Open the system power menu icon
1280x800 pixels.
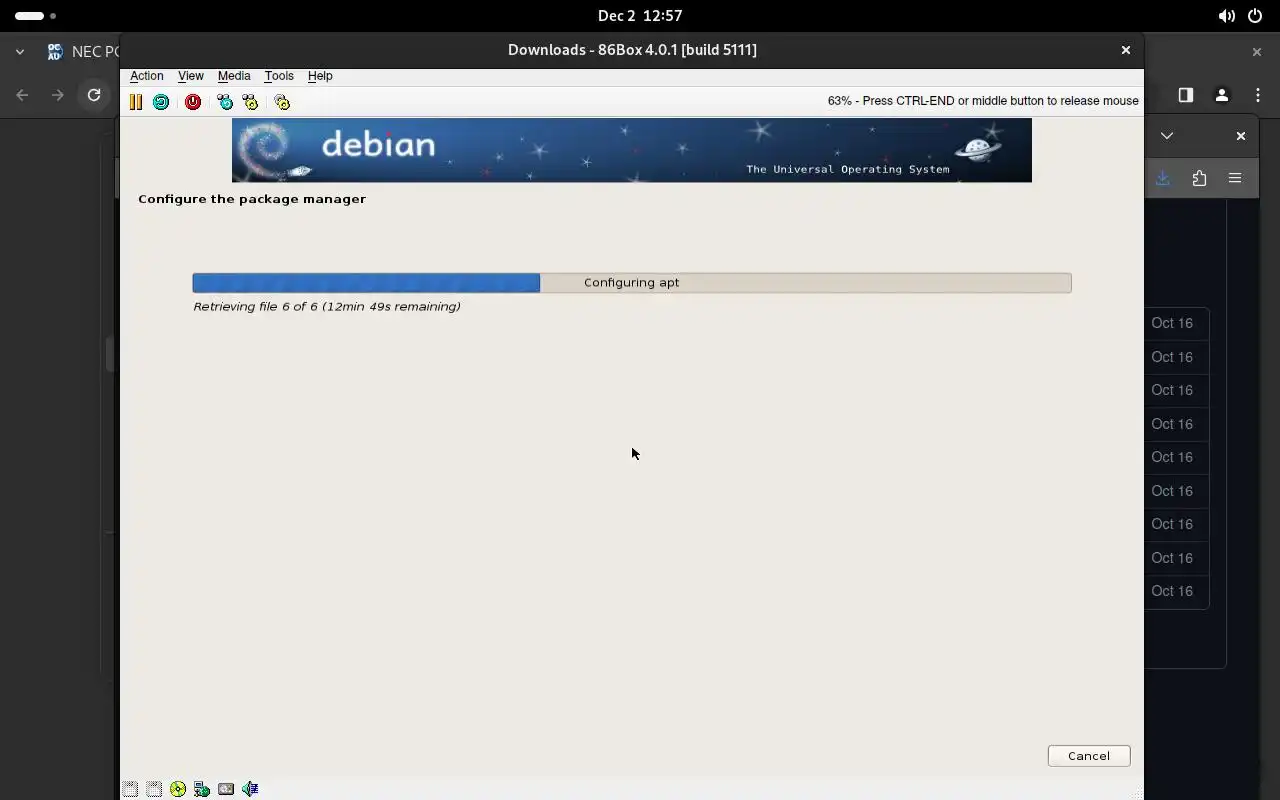(x=1257, y=16)
